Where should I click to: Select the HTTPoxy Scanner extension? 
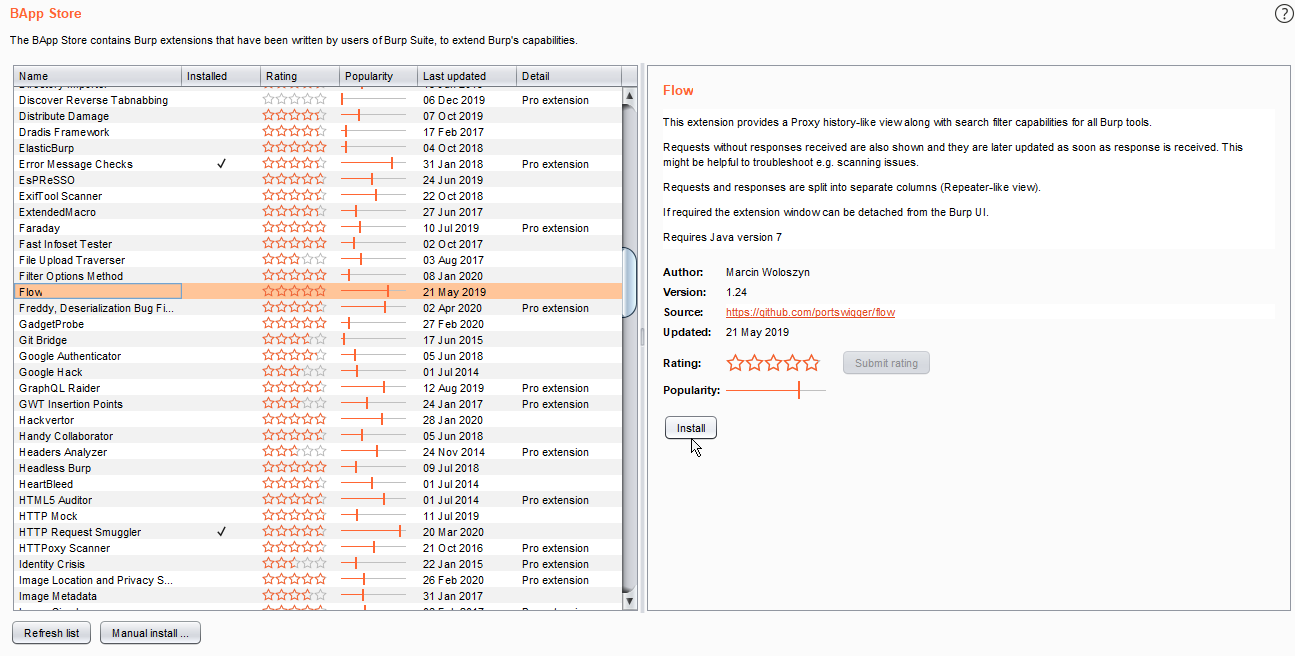click(x=64, y=548)
